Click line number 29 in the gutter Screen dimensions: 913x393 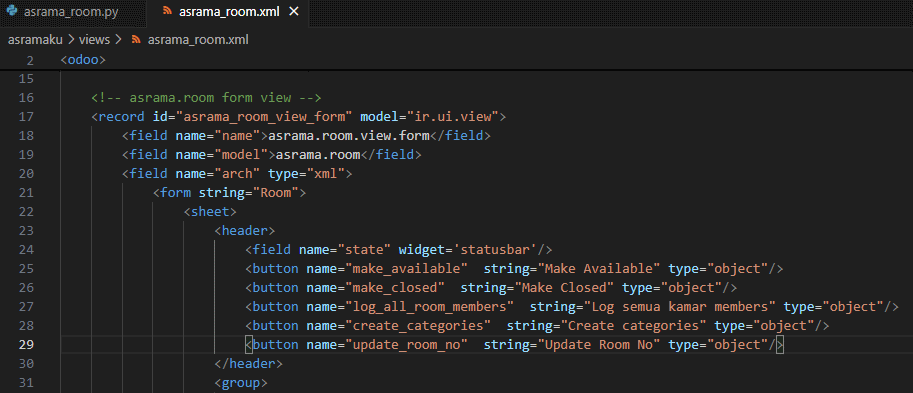(x=26, y=345)
